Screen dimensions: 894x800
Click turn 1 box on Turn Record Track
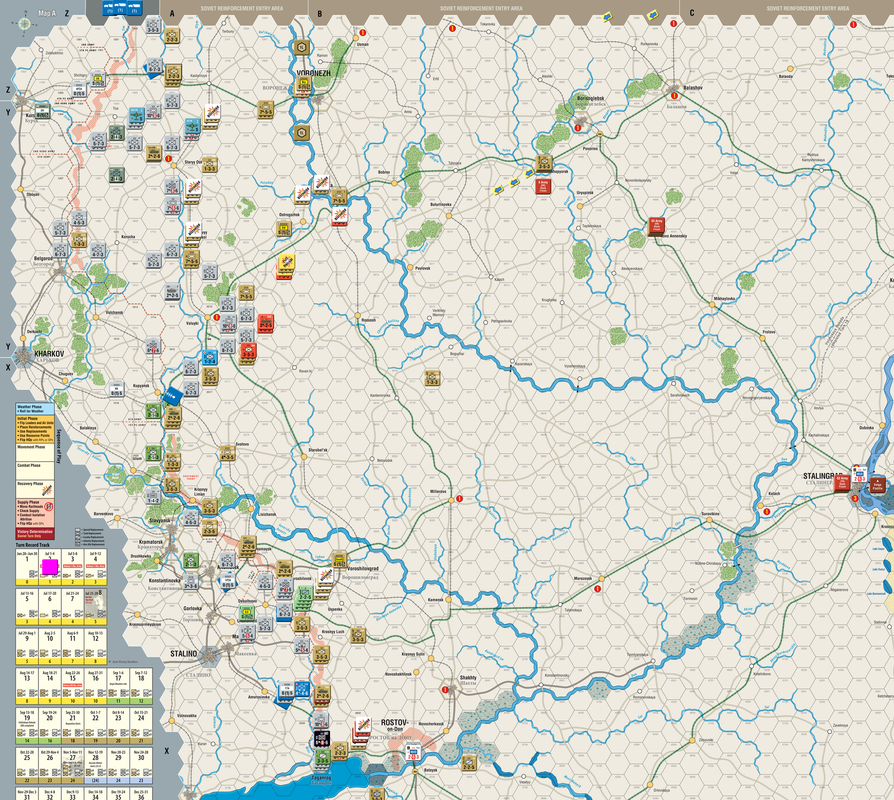point(27,567)
